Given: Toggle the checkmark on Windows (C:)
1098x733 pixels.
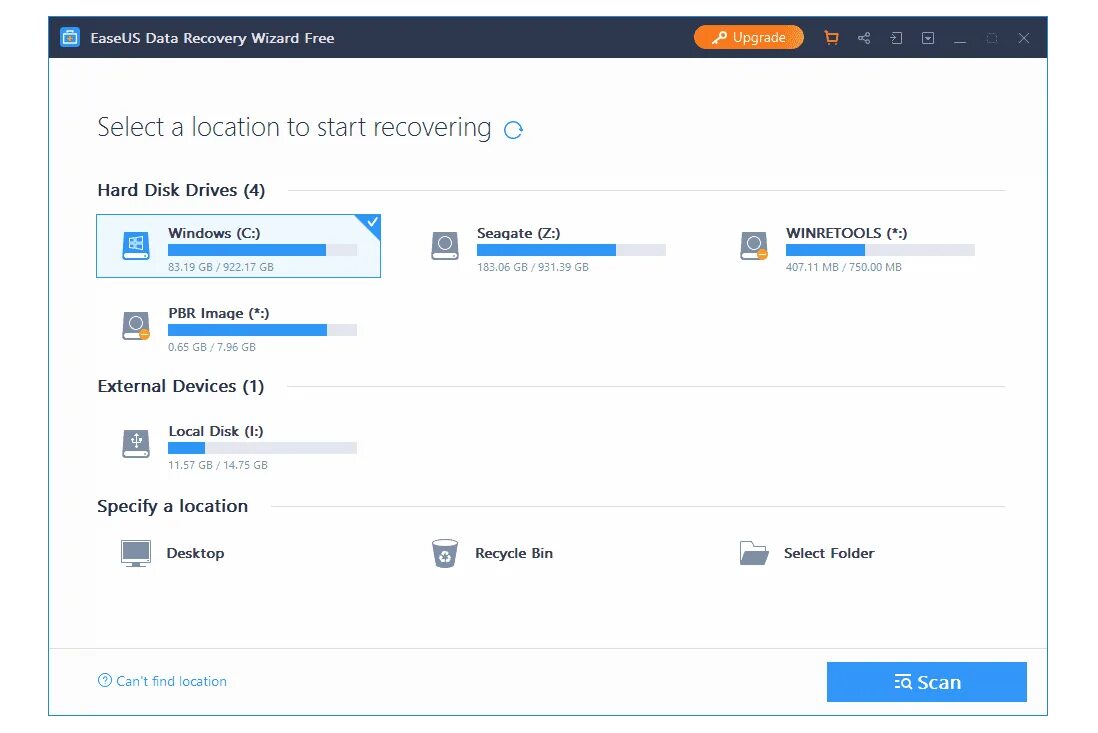Looking at the screenshot, I should [x=371, y=223].
